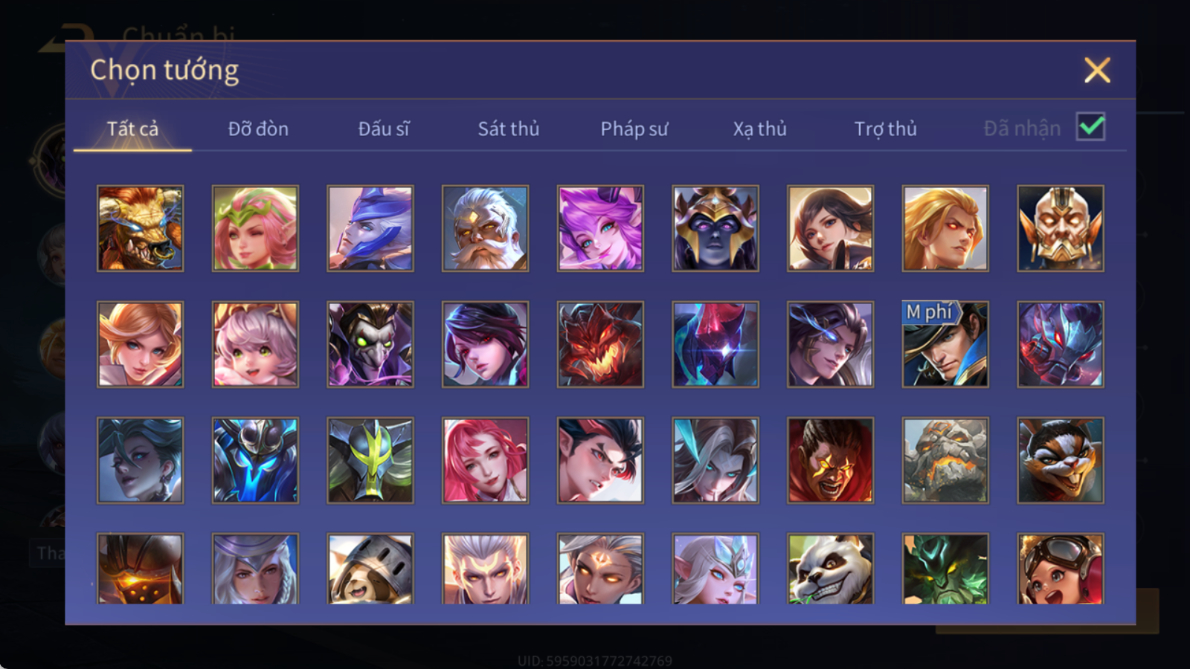Select the grinning raccoon hero portrait
Screen dimensions: 1190x669
(1060, 460)
